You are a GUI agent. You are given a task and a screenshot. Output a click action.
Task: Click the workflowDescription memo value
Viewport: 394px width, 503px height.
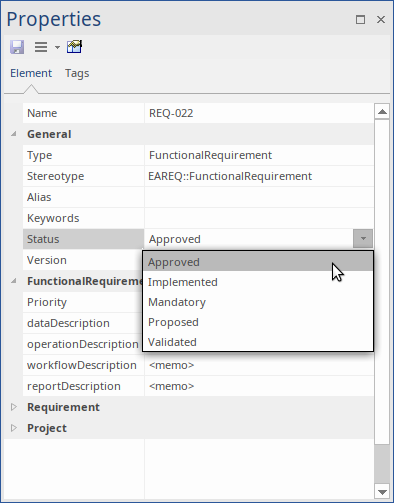[171, 365]
